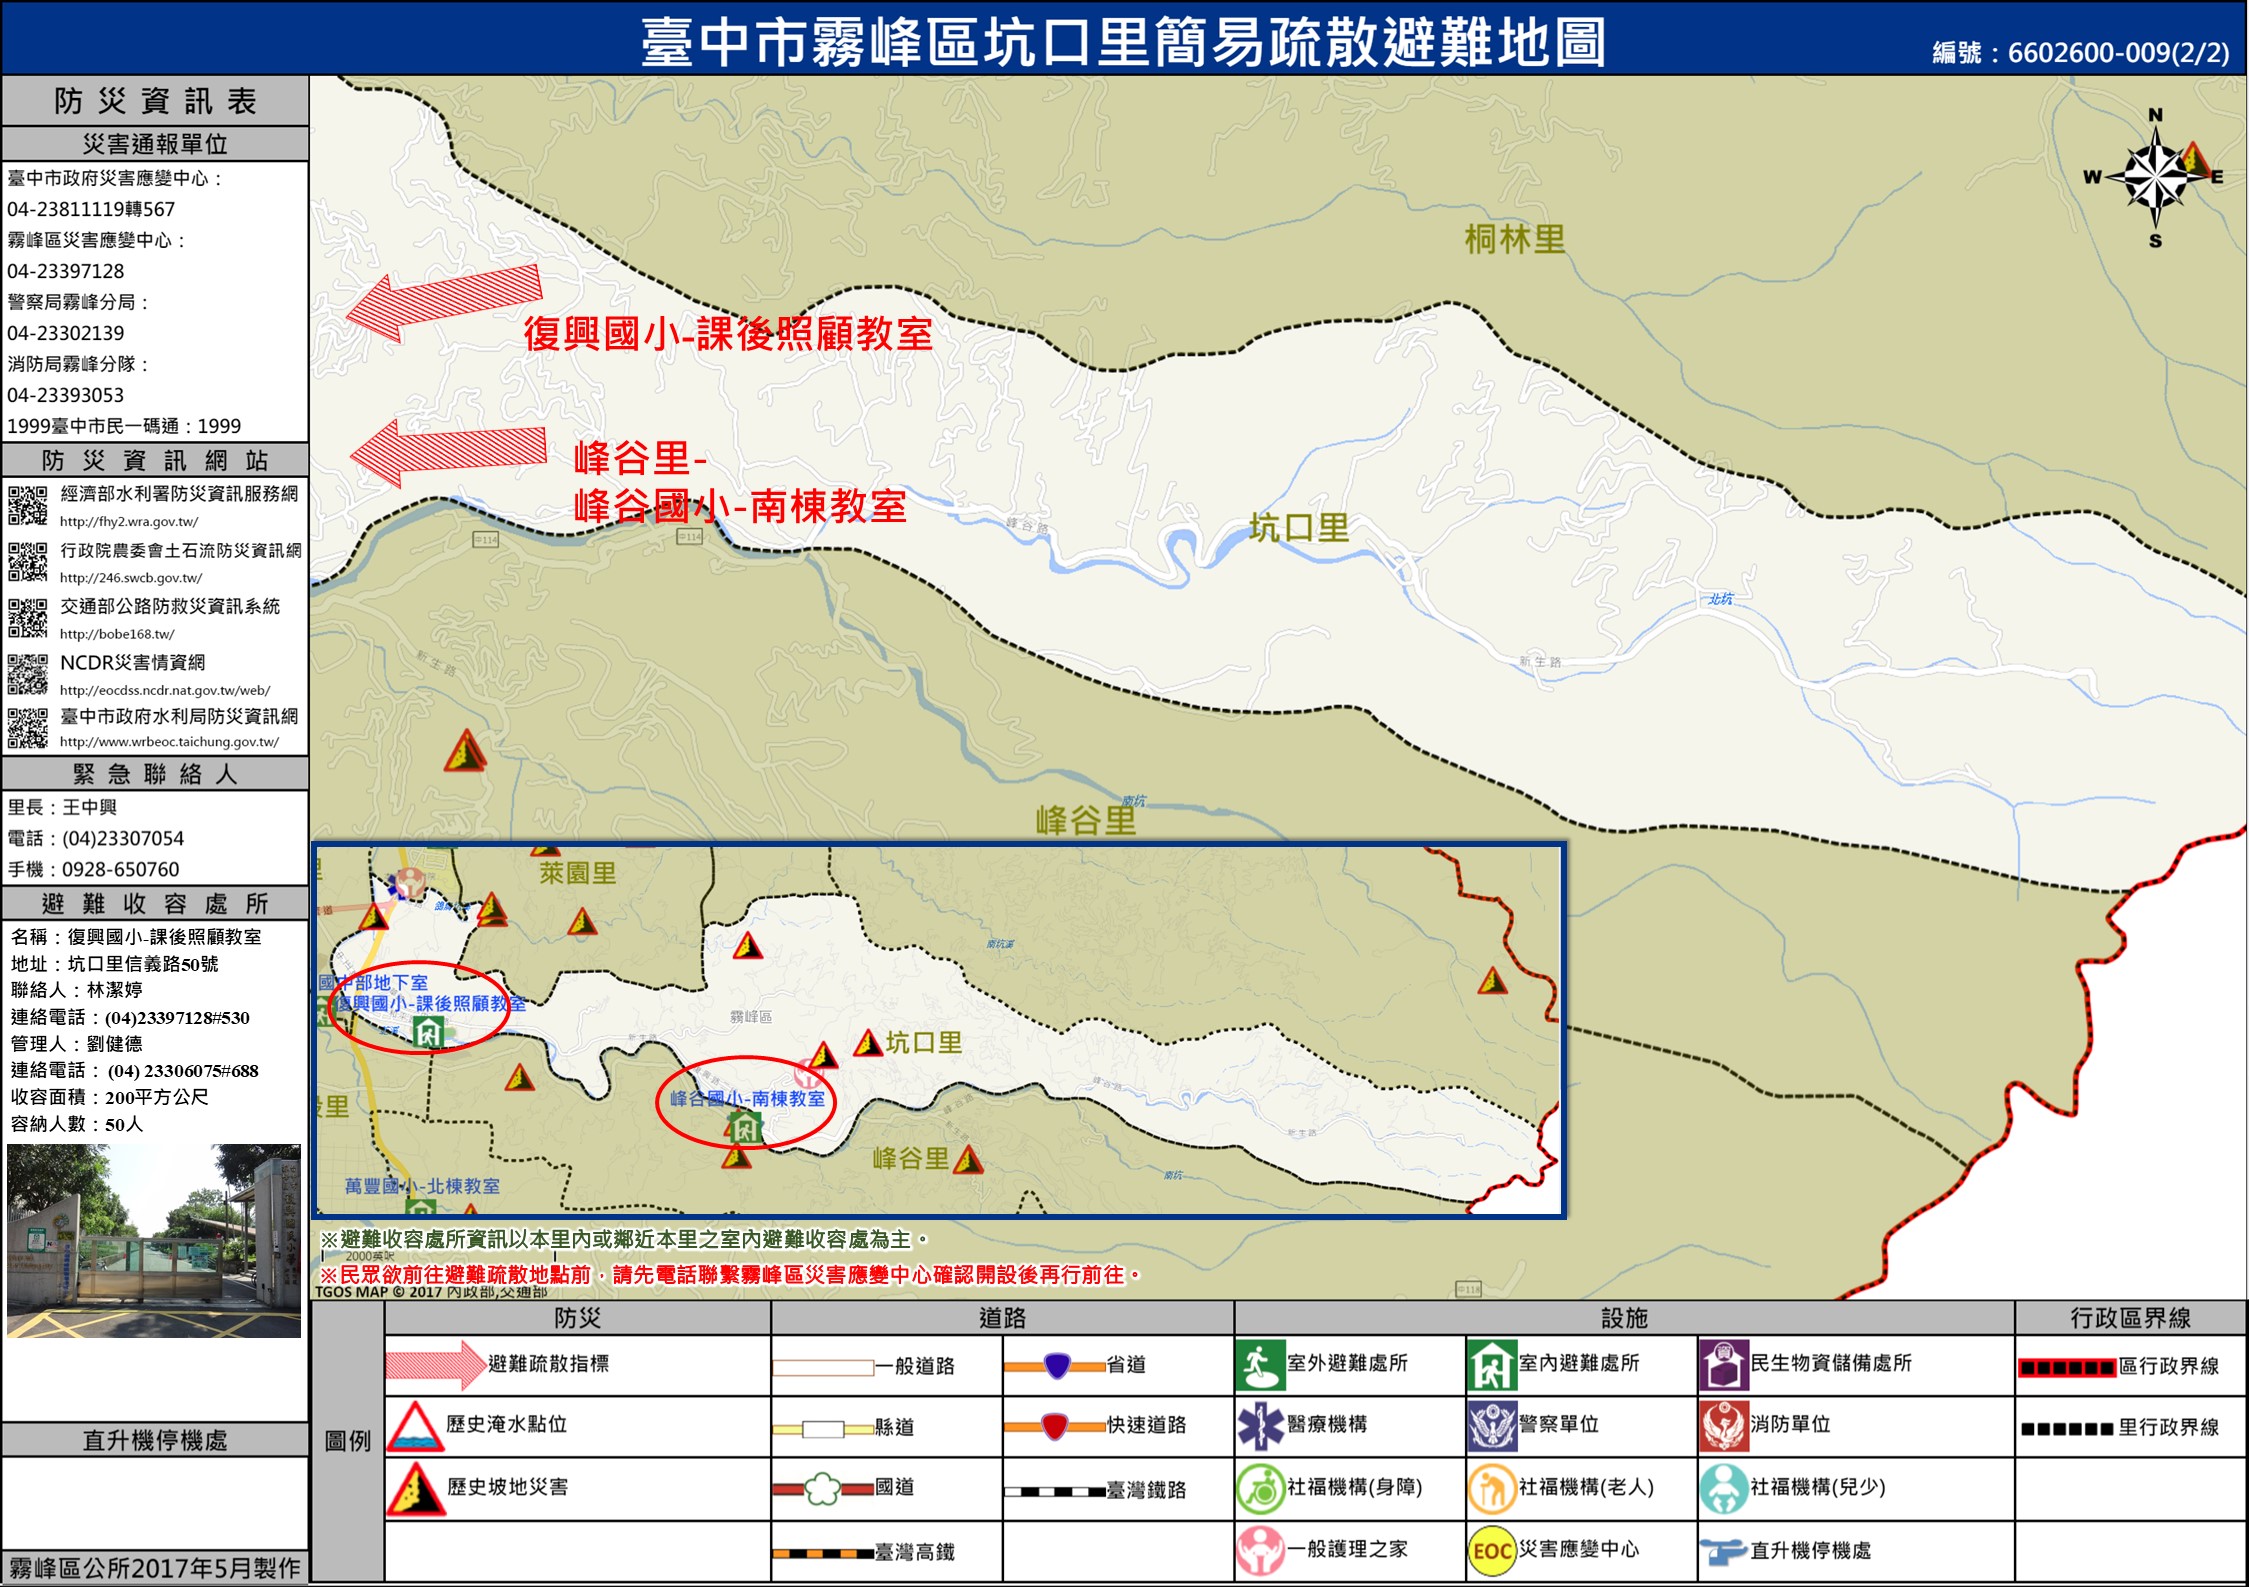
Task: Click the QR code for fhy2.wra.gov.tw
Action: click(28, 505)
